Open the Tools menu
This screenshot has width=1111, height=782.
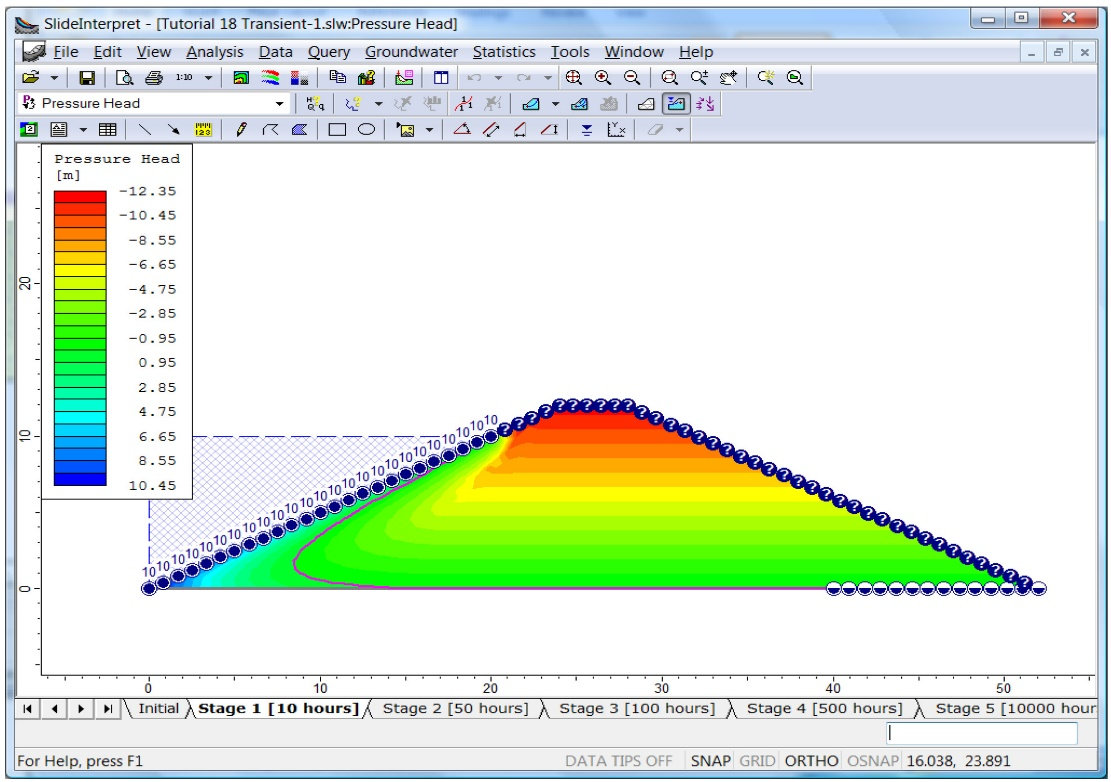[x=570, y=52]
